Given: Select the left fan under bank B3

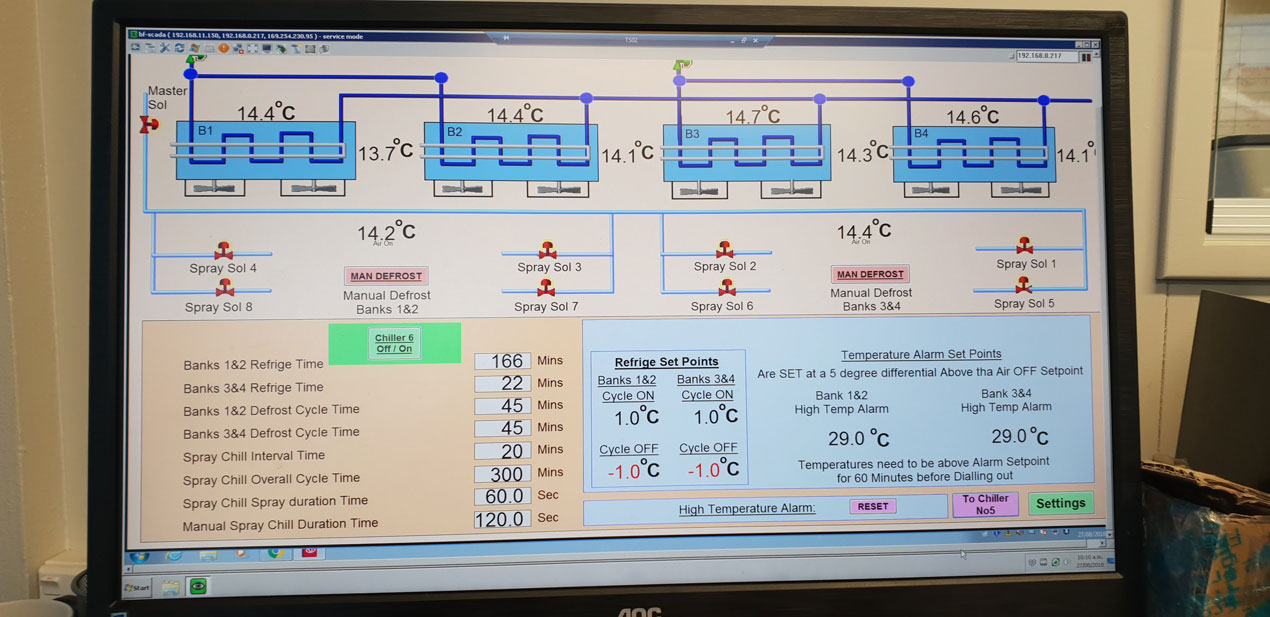Looking at the screenshot, I should tap(699, 189).
